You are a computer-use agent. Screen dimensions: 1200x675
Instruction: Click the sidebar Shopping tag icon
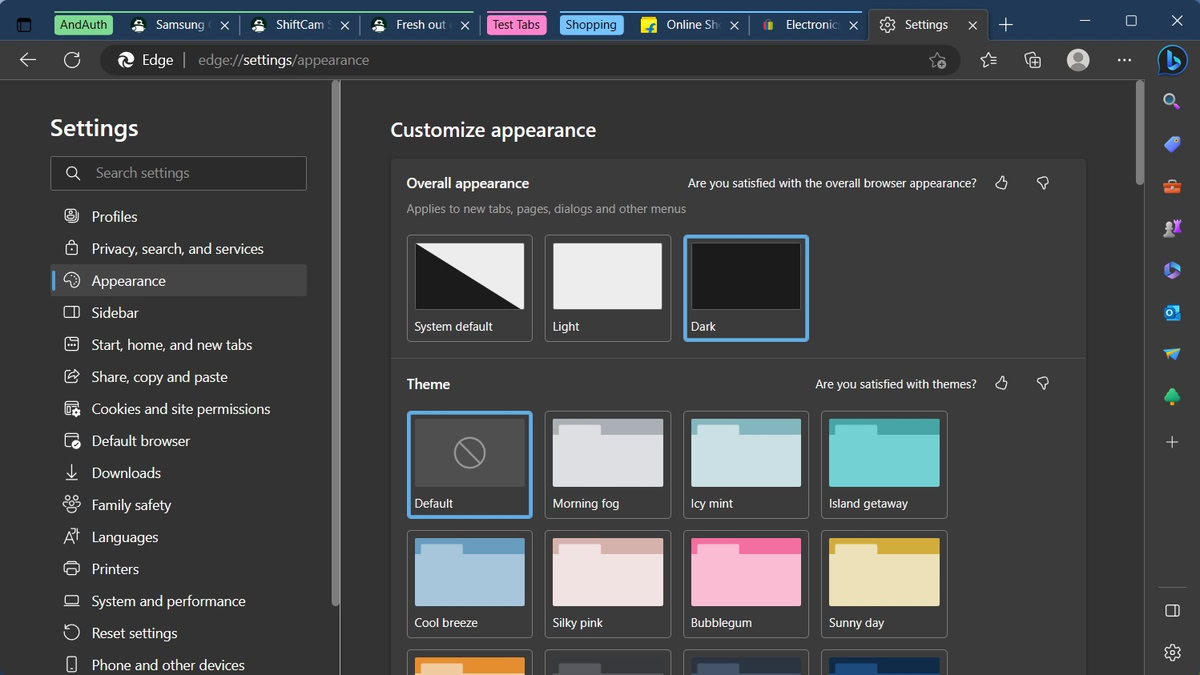tap(1172, 144)
